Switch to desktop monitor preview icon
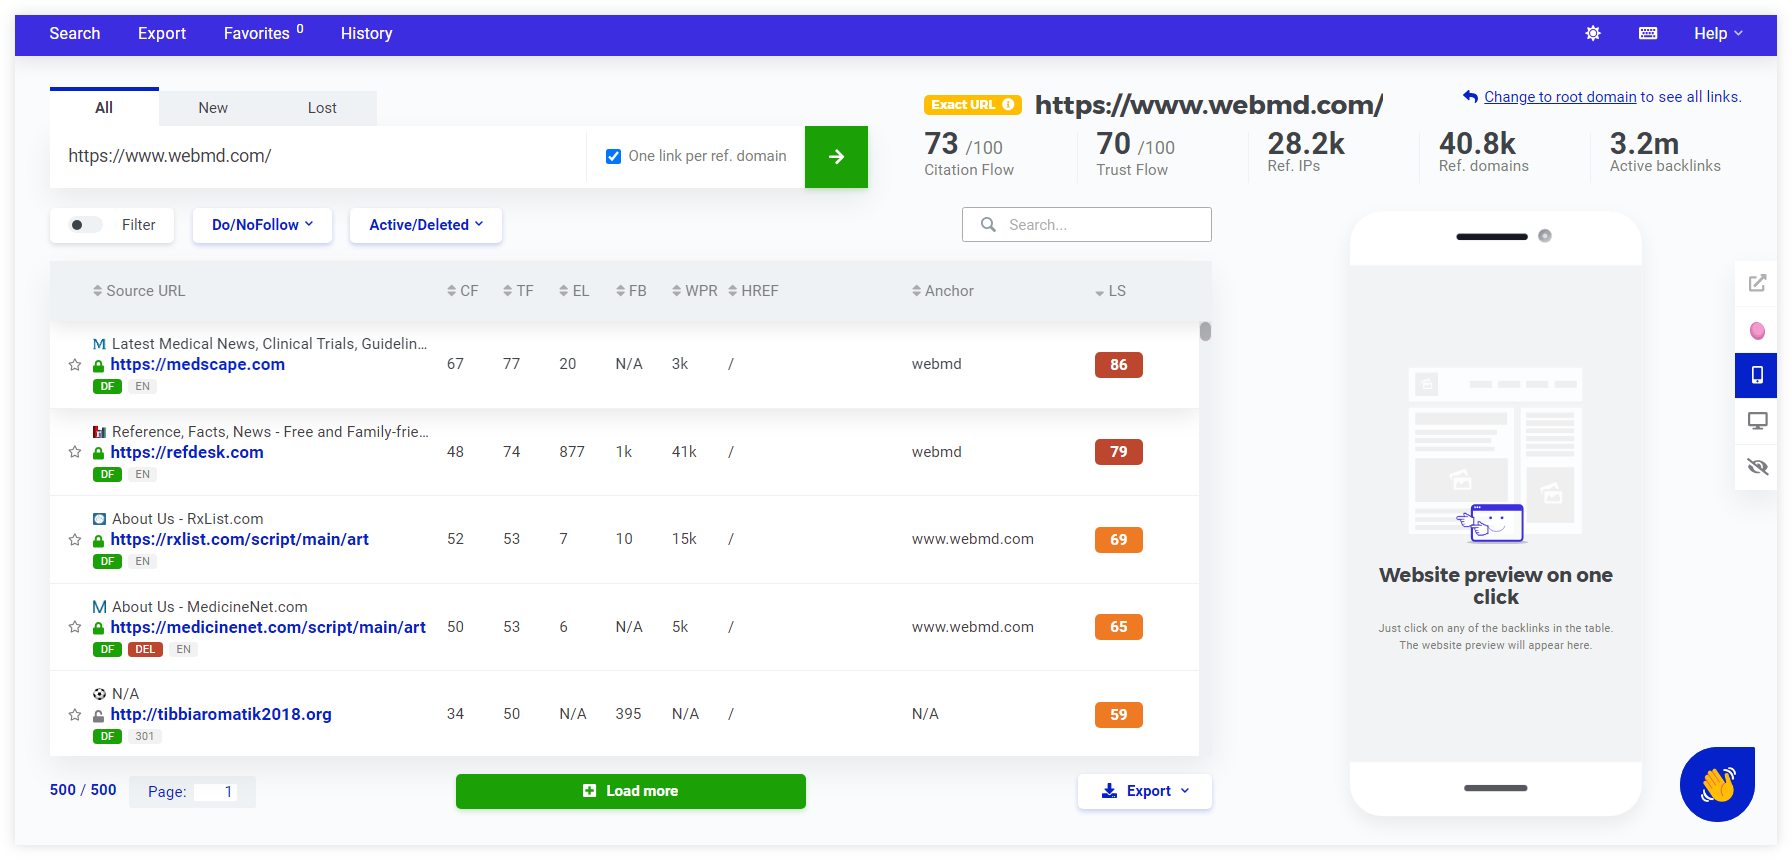The image size is (1792, 860). (1757, 421)
